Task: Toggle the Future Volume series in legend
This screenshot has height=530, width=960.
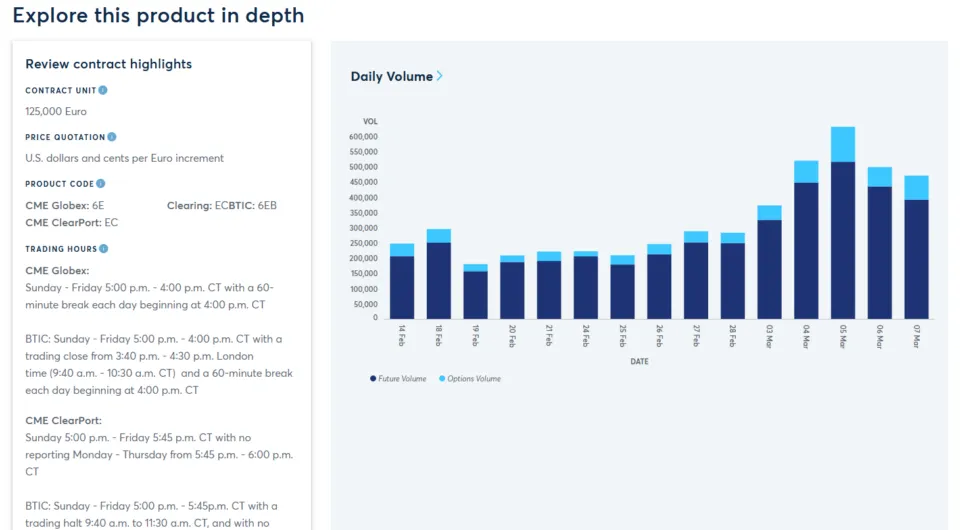Action: (x=402, y=379)
